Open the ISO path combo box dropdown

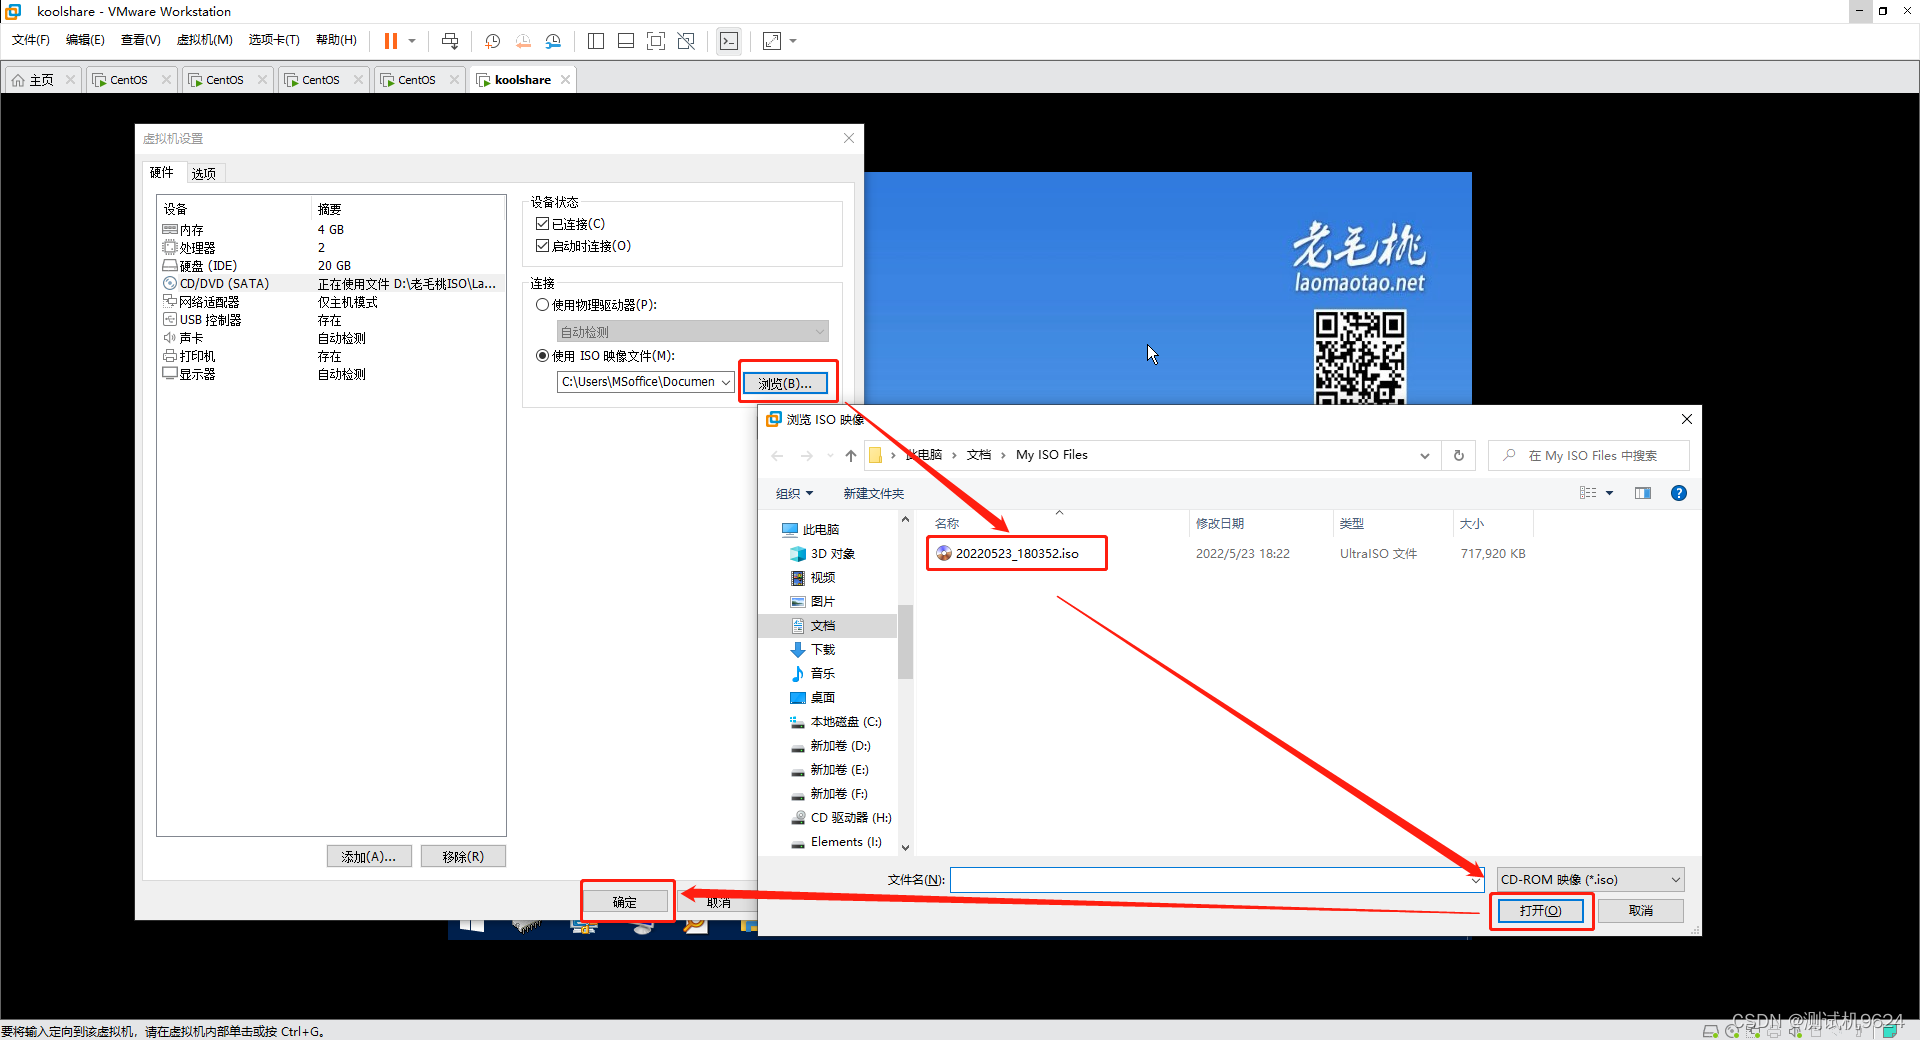[x=726, y=382]
